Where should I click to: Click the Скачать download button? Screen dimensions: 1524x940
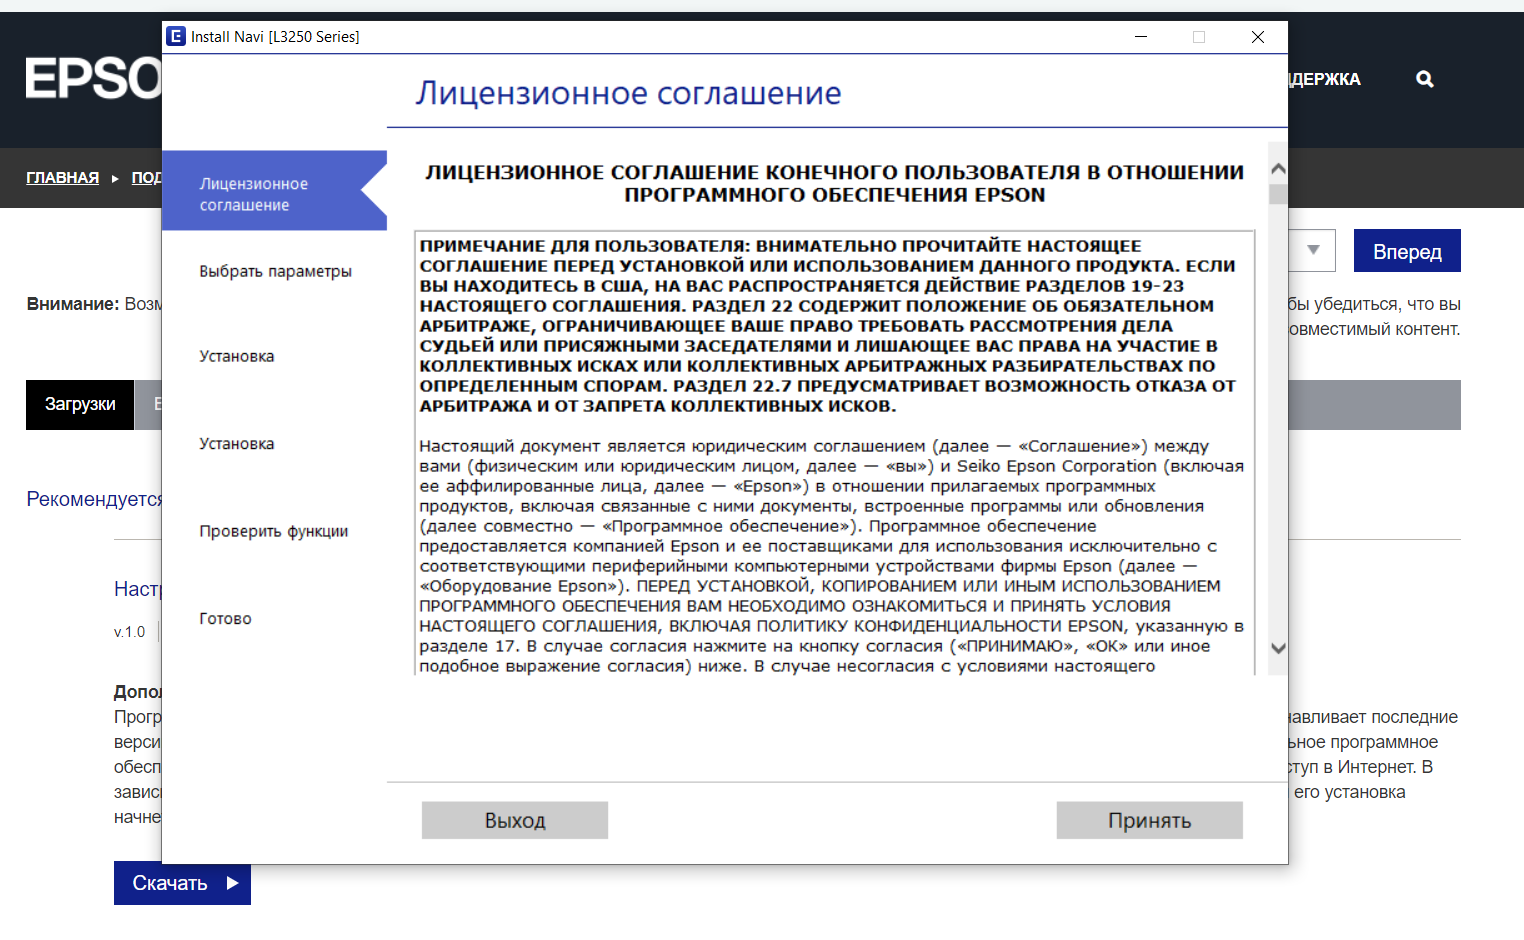[x=182, y=883]
